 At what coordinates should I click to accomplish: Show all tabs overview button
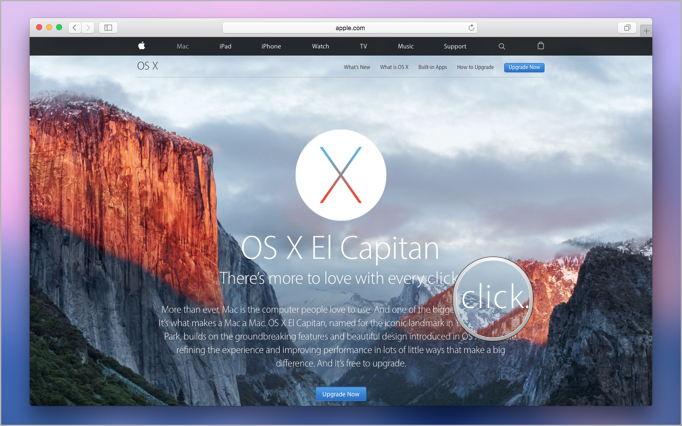627,27
